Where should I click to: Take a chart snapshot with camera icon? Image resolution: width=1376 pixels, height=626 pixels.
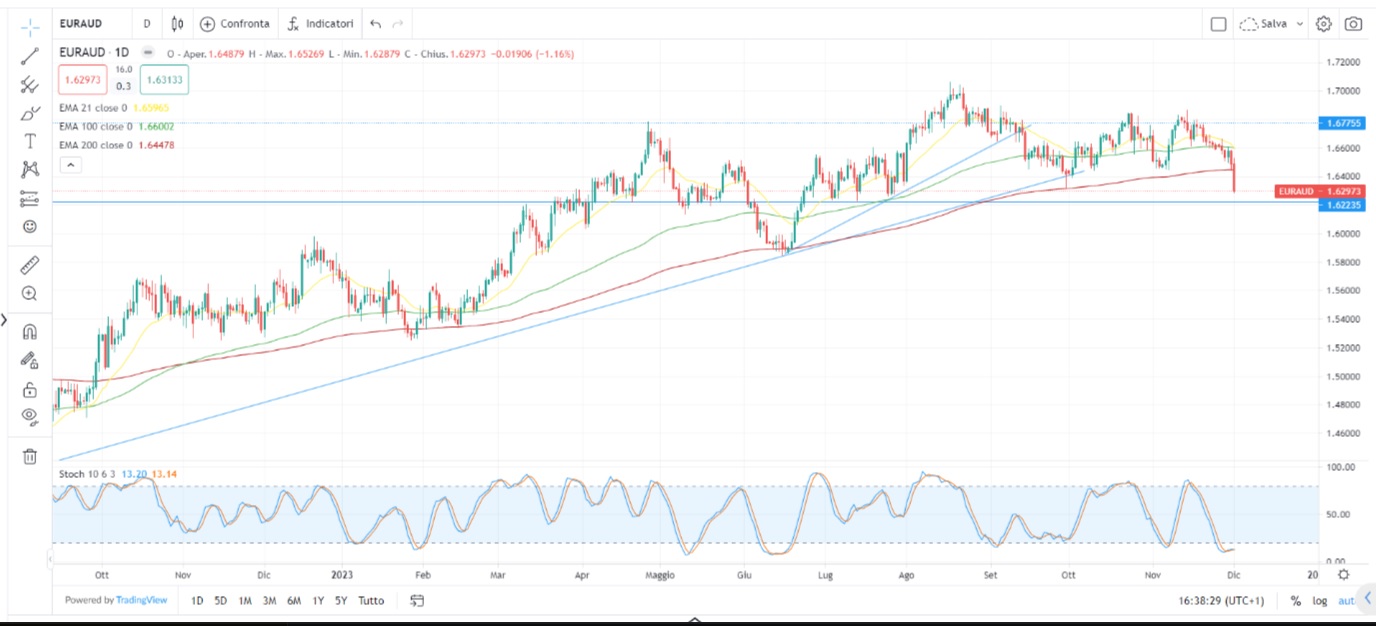click(1353, 24)
